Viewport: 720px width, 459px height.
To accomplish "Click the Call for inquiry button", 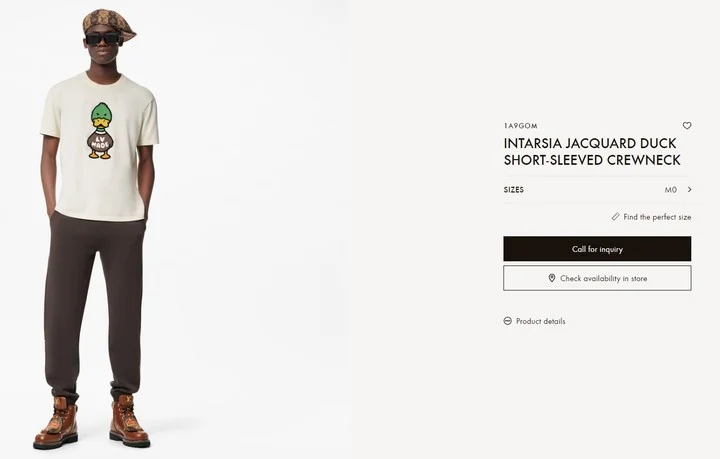I will [597, 249].
